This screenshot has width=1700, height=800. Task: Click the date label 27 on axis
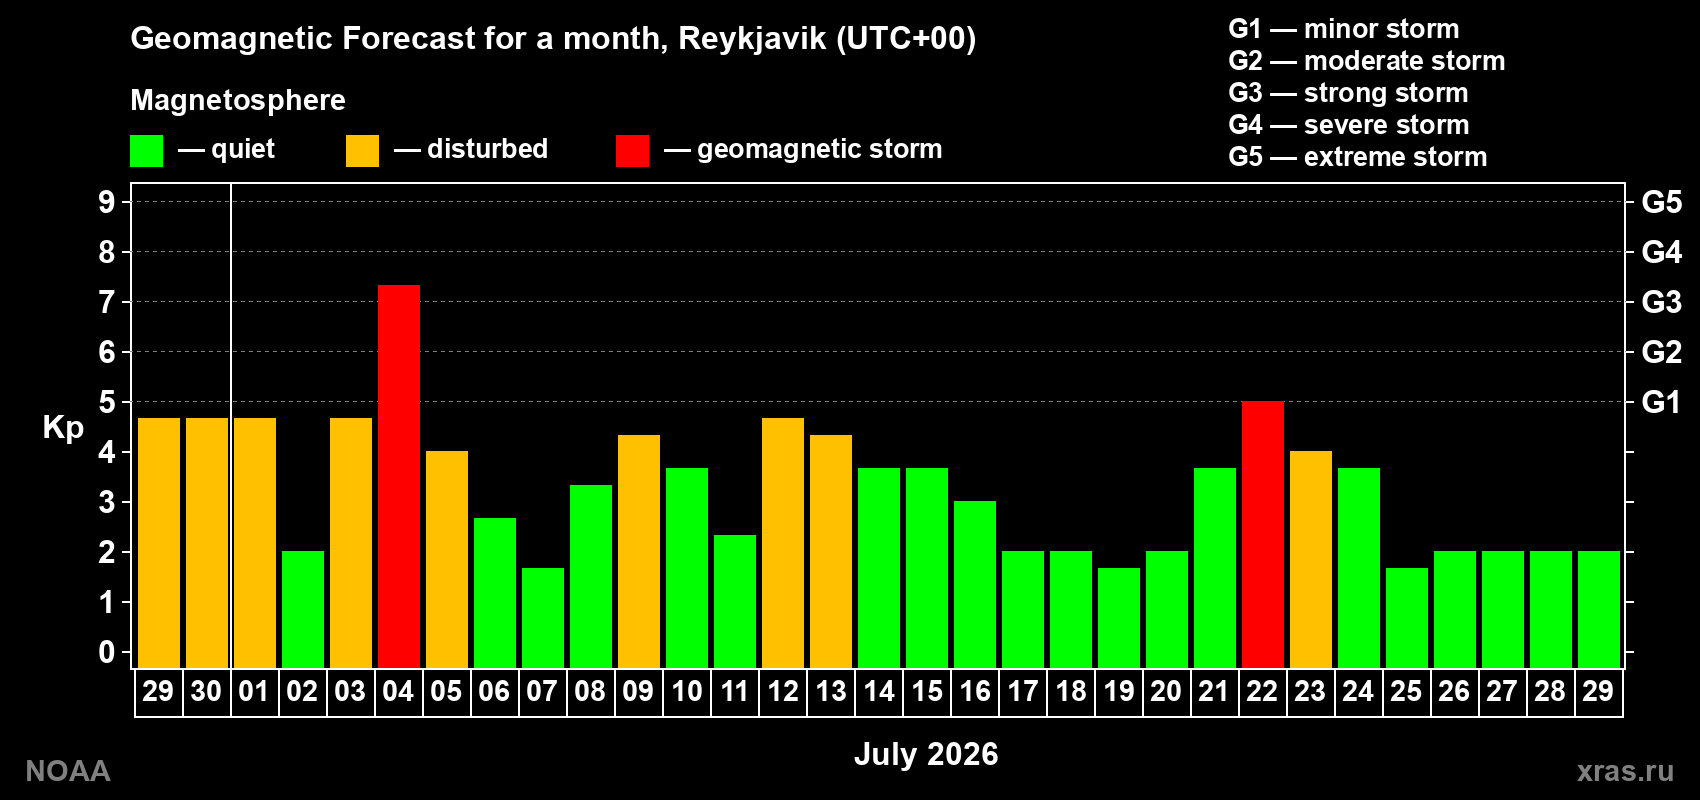click(x=1502, y=691)
